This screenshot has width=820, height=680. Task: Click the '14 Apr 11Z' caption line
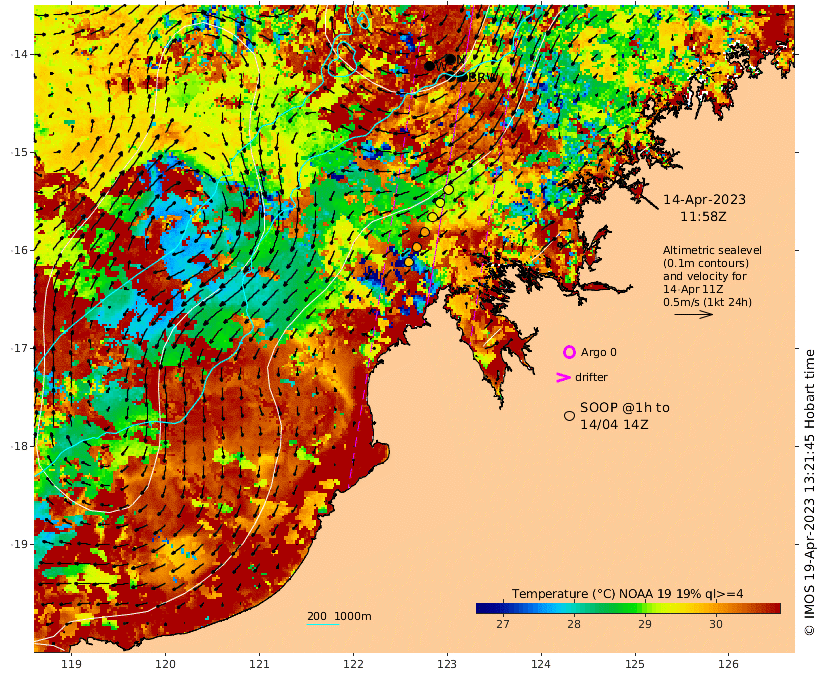click(x=693, y=289)
